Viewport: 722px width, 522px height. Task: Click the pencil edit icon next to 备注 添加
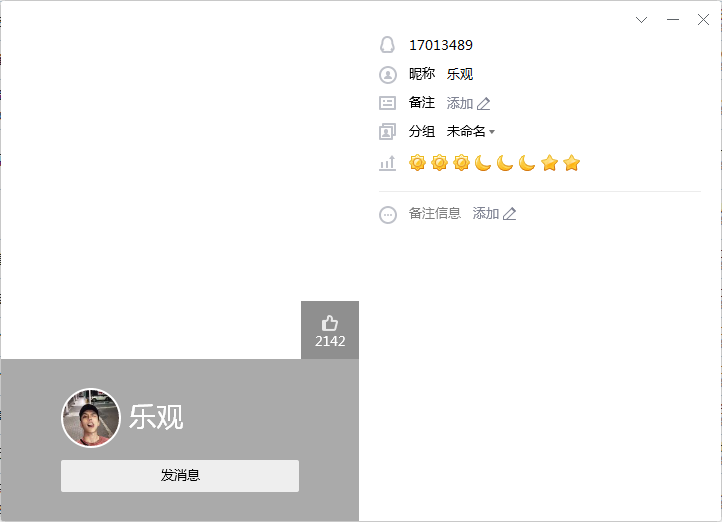pos(483,104)
